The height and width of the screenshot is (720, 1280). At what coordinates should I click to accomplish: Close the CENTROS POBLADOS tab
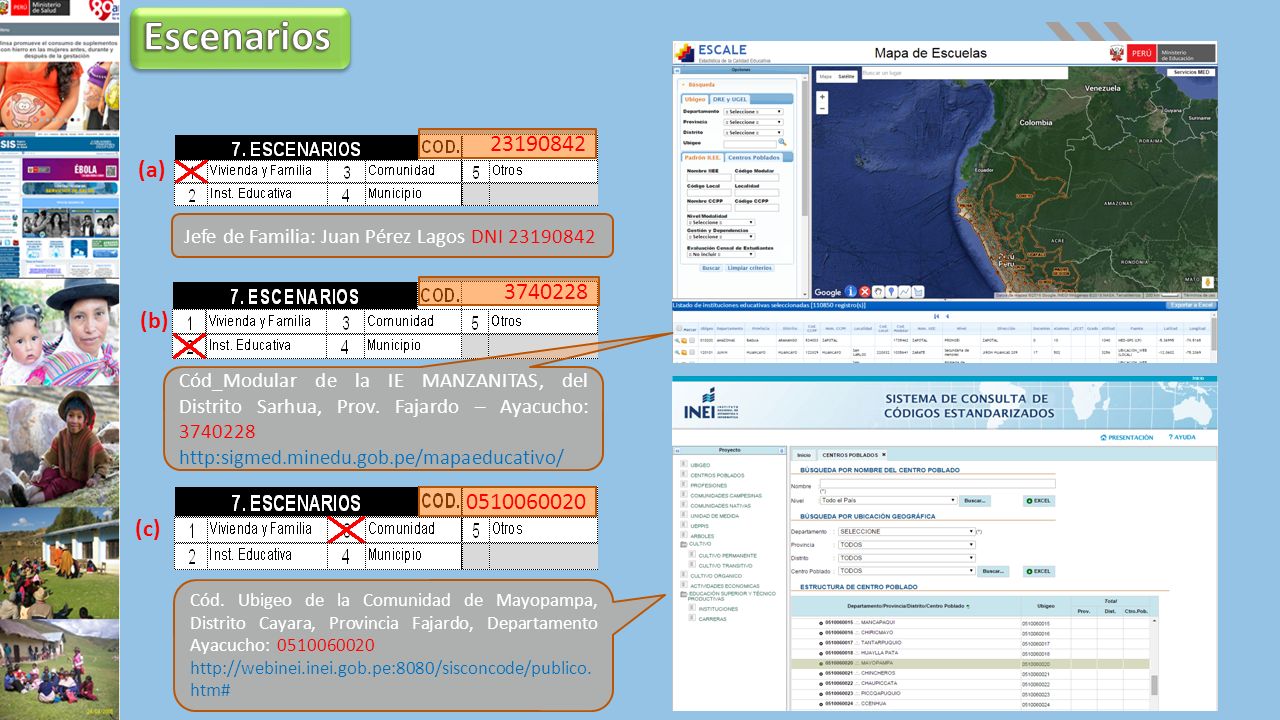[x=884, y=454]
